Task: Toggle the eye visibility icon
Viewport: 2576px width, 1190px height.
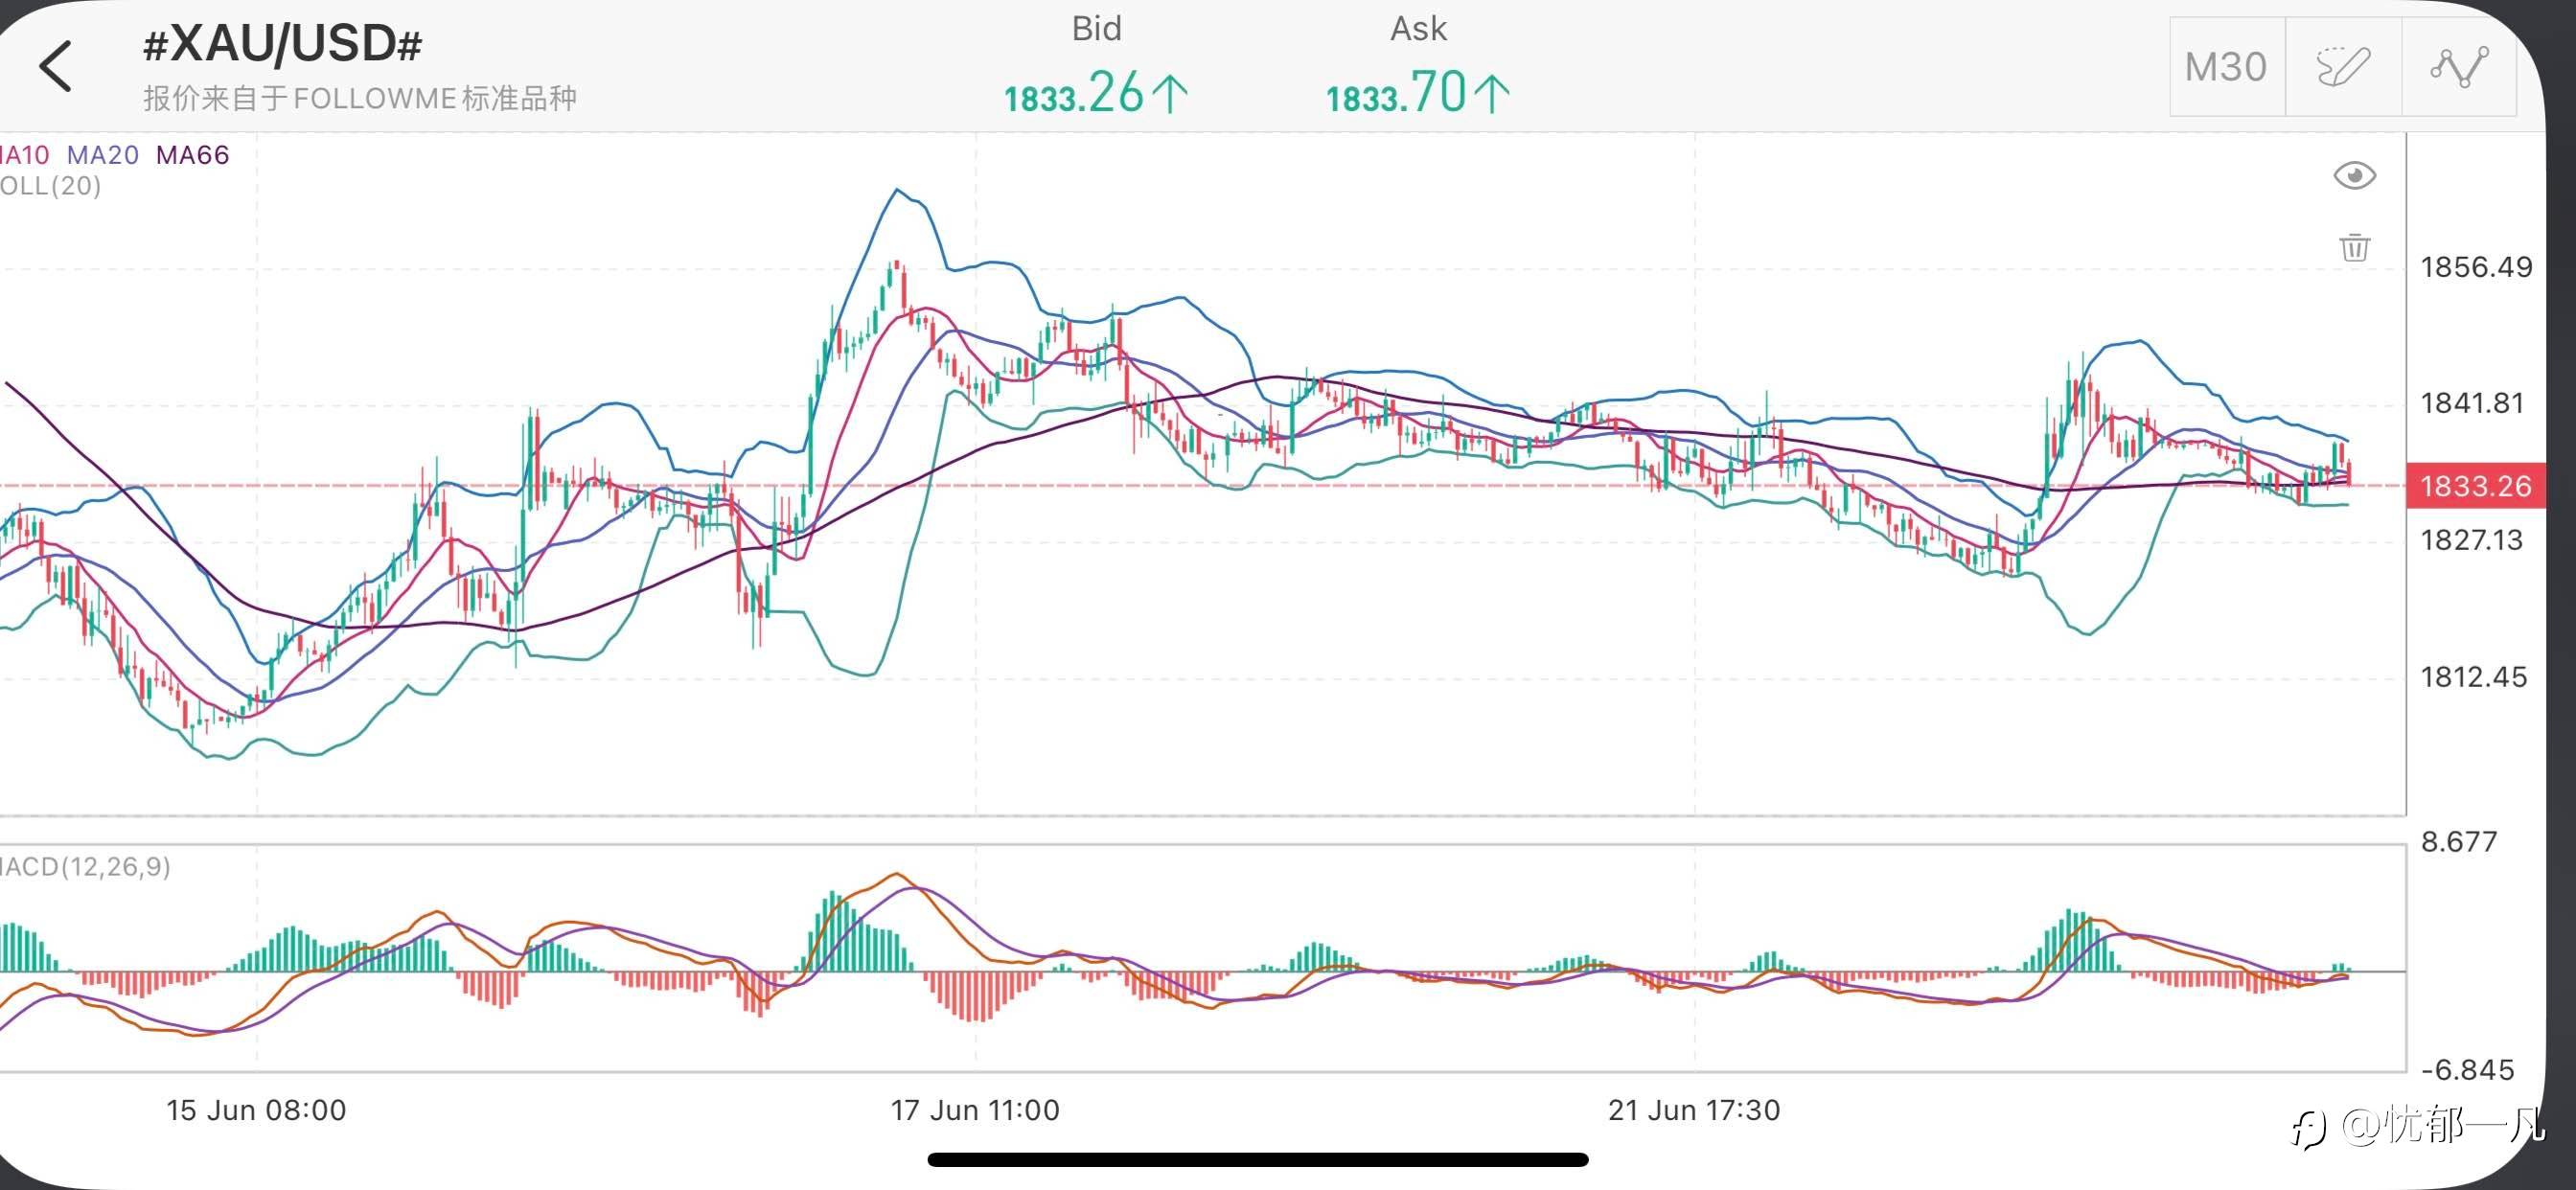Action: 2354,176
